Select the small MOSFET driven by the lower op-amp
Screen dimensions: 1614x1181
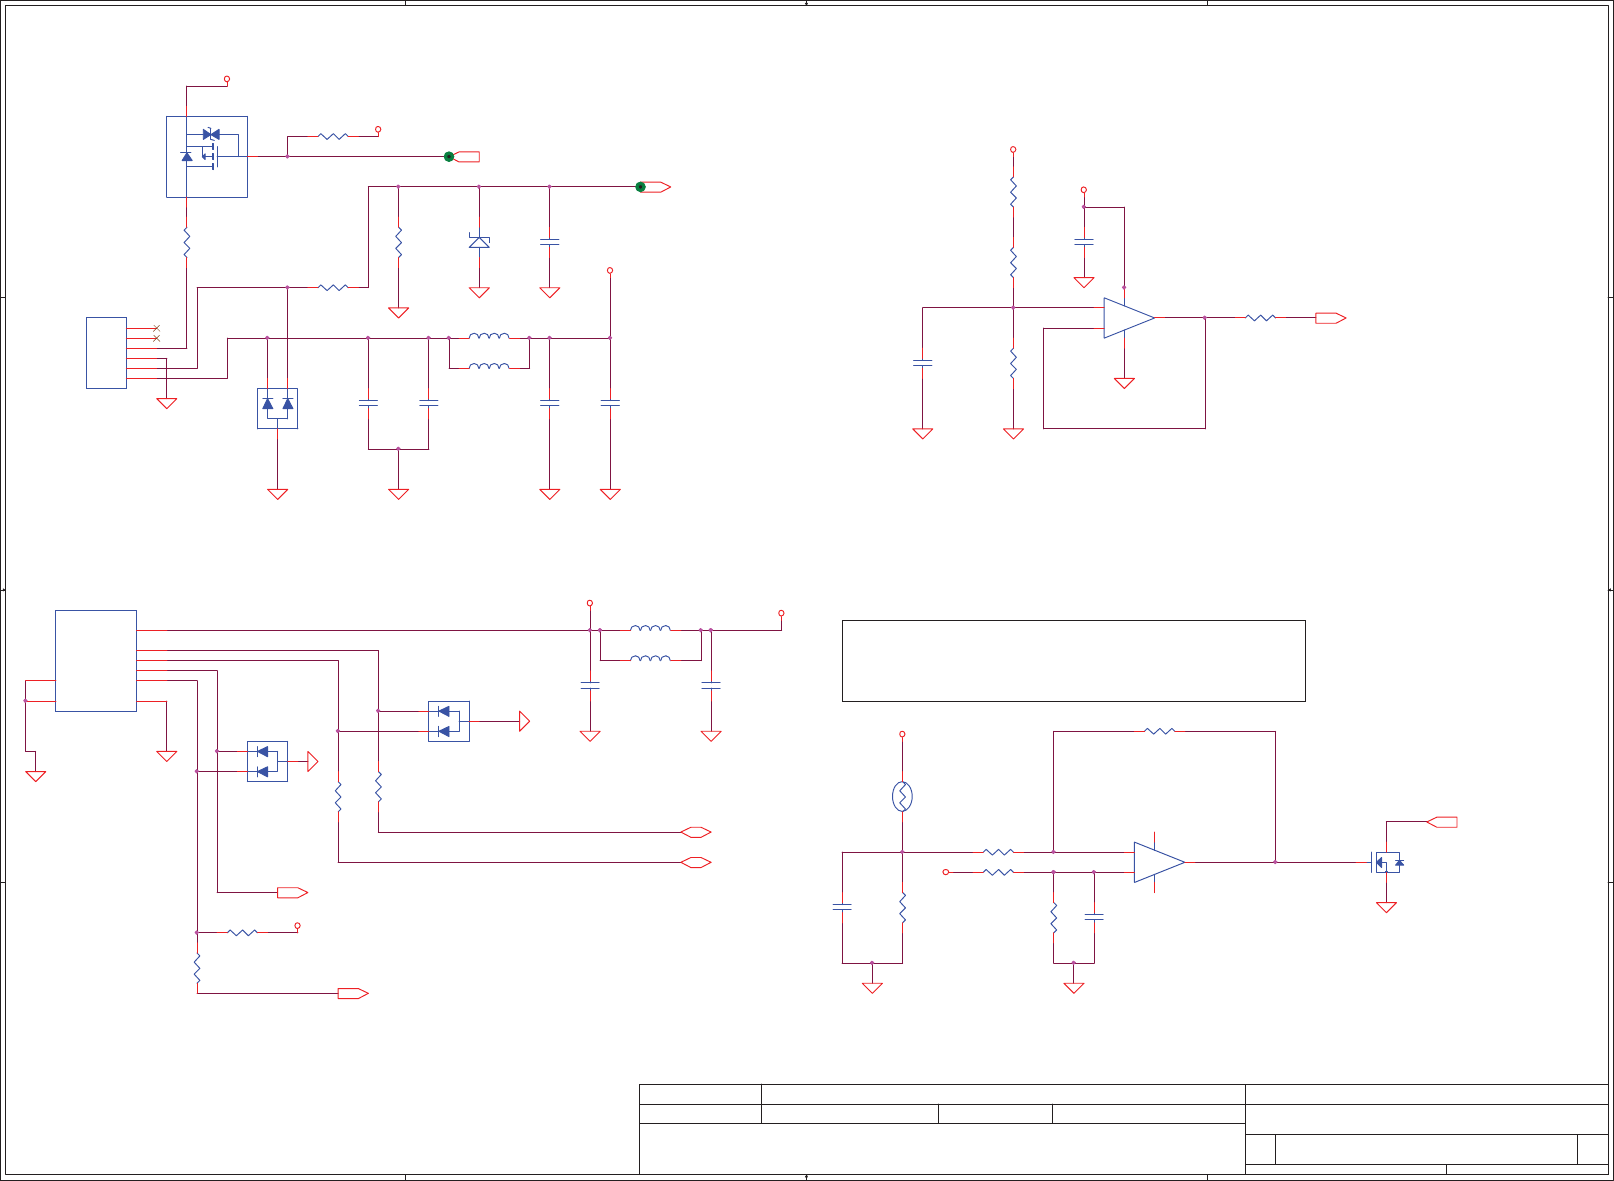pos(1386,862)
